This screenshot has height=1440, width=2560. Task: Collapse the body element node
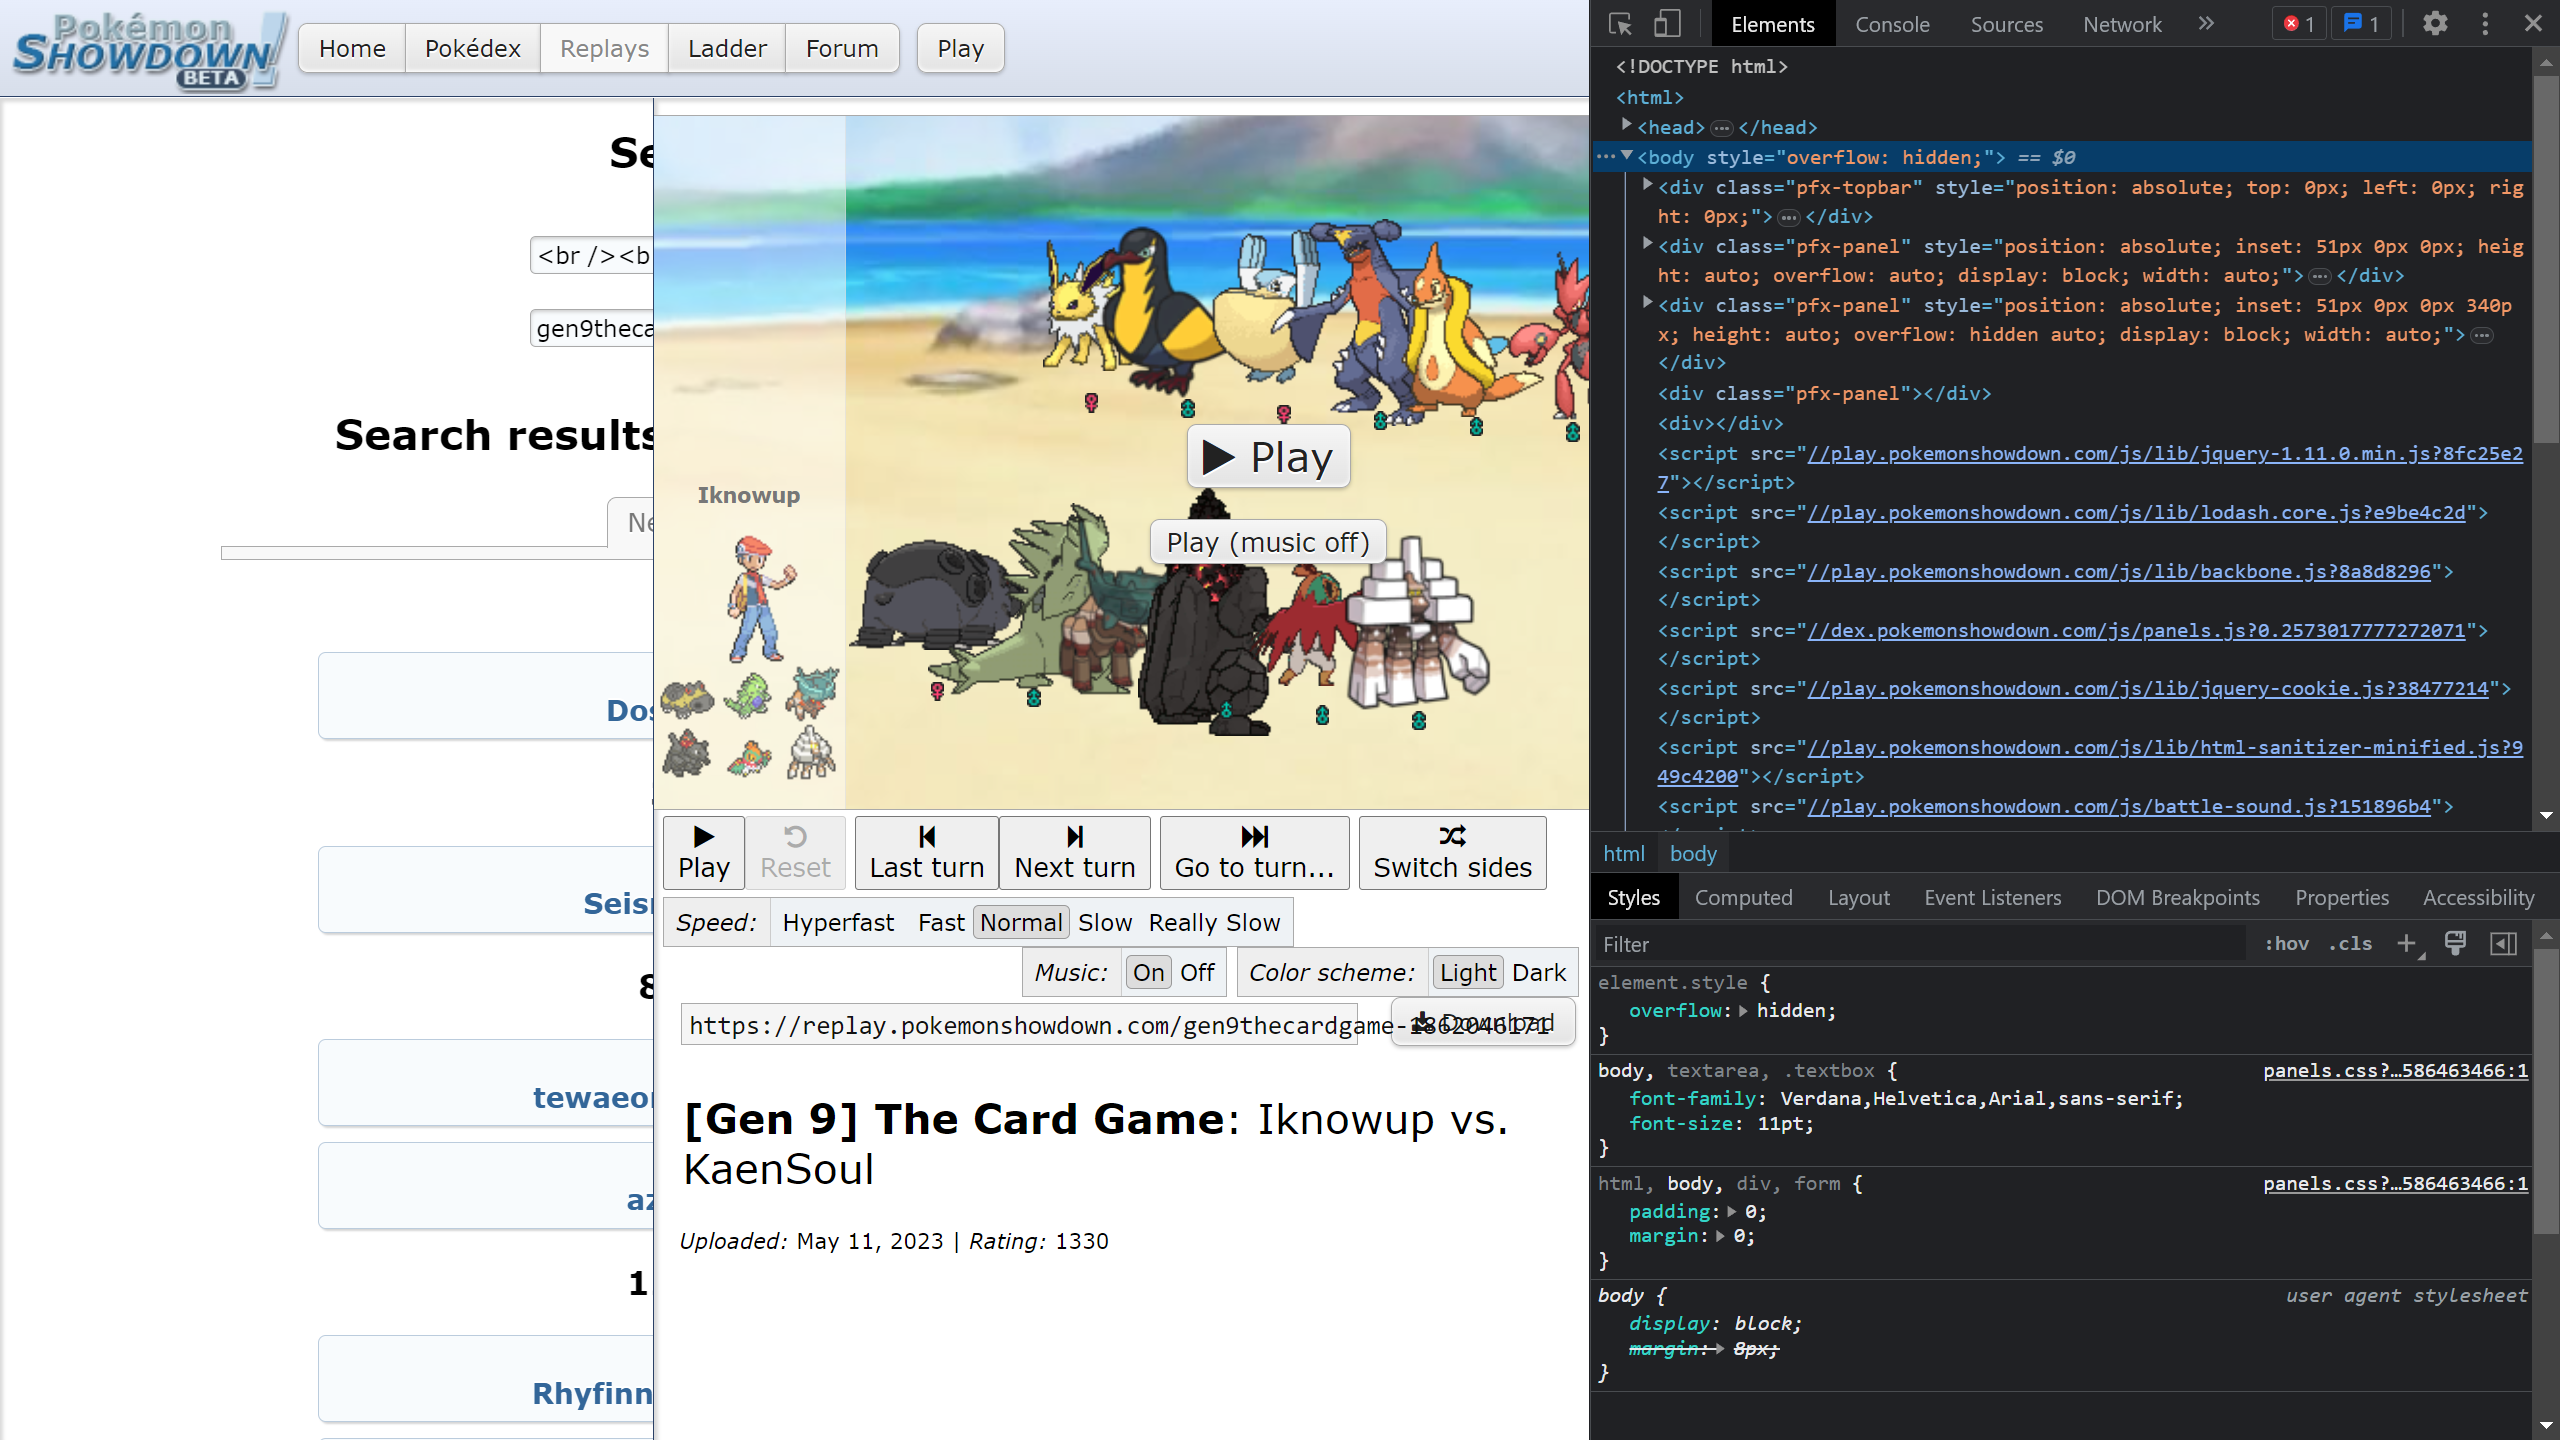[1627, 156]
